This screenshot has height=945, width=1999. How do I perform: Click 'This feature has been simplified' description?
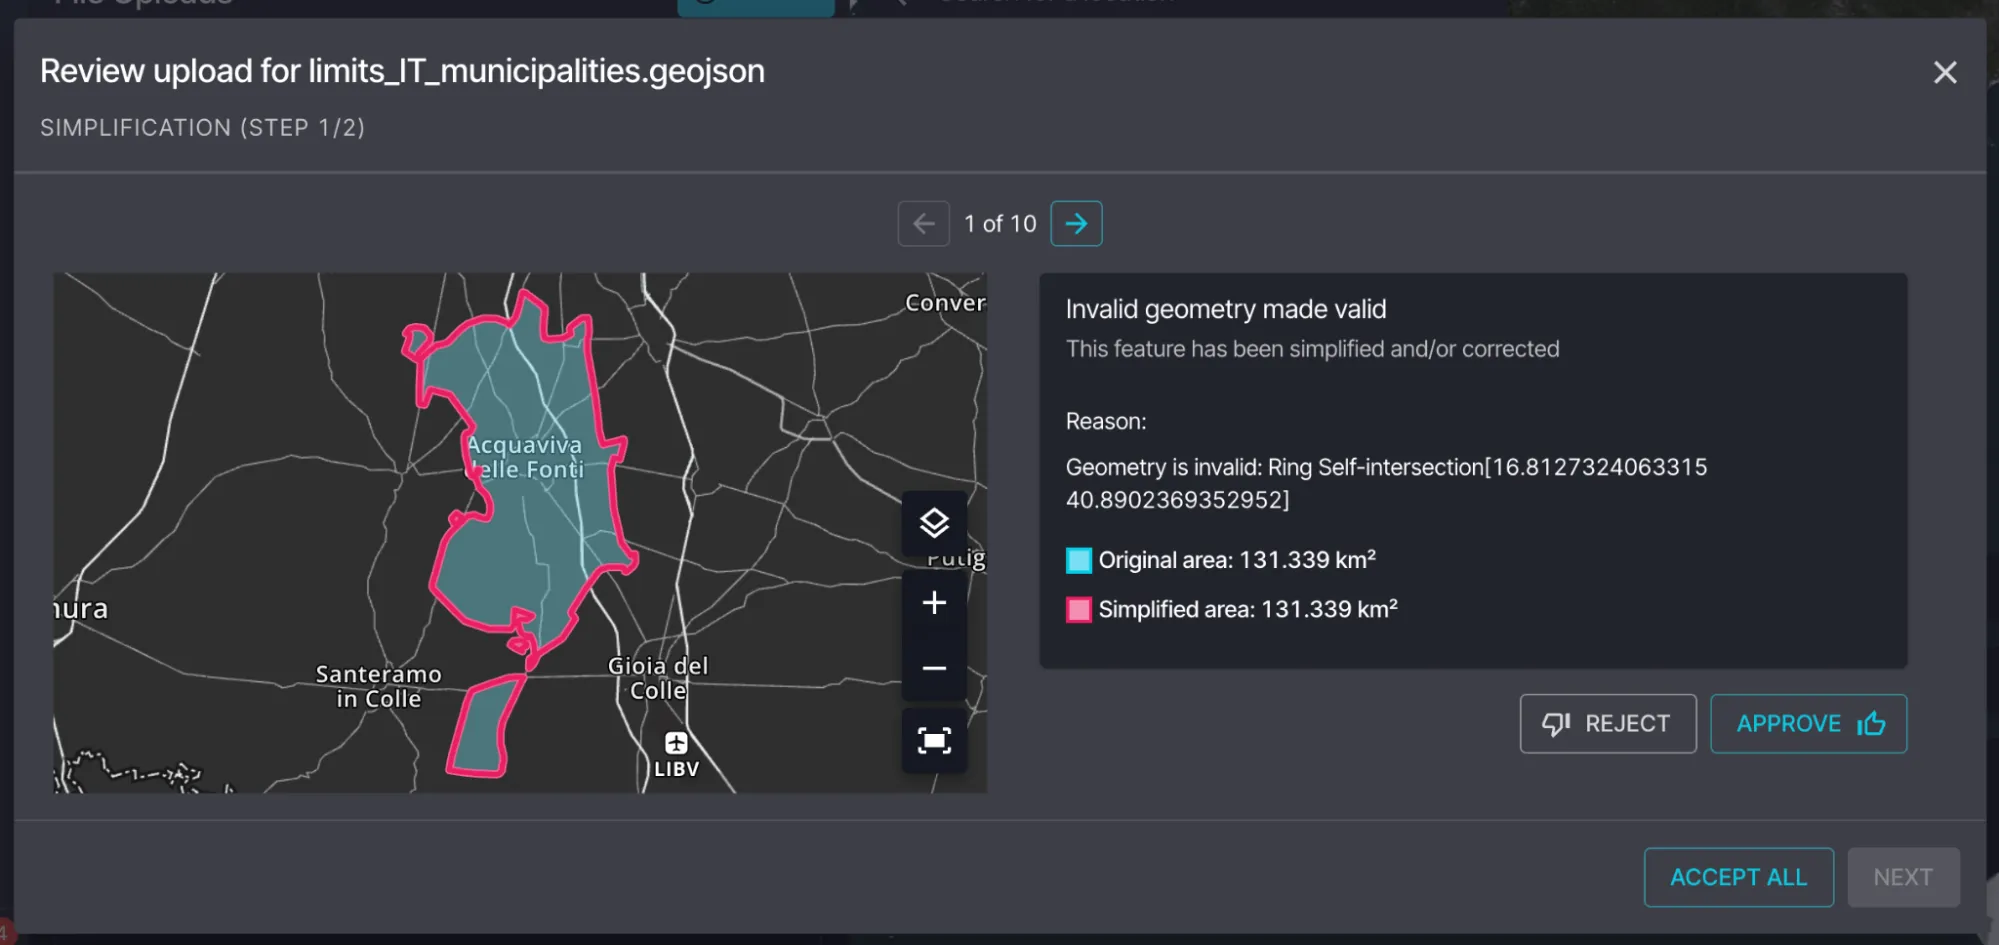1312,349
